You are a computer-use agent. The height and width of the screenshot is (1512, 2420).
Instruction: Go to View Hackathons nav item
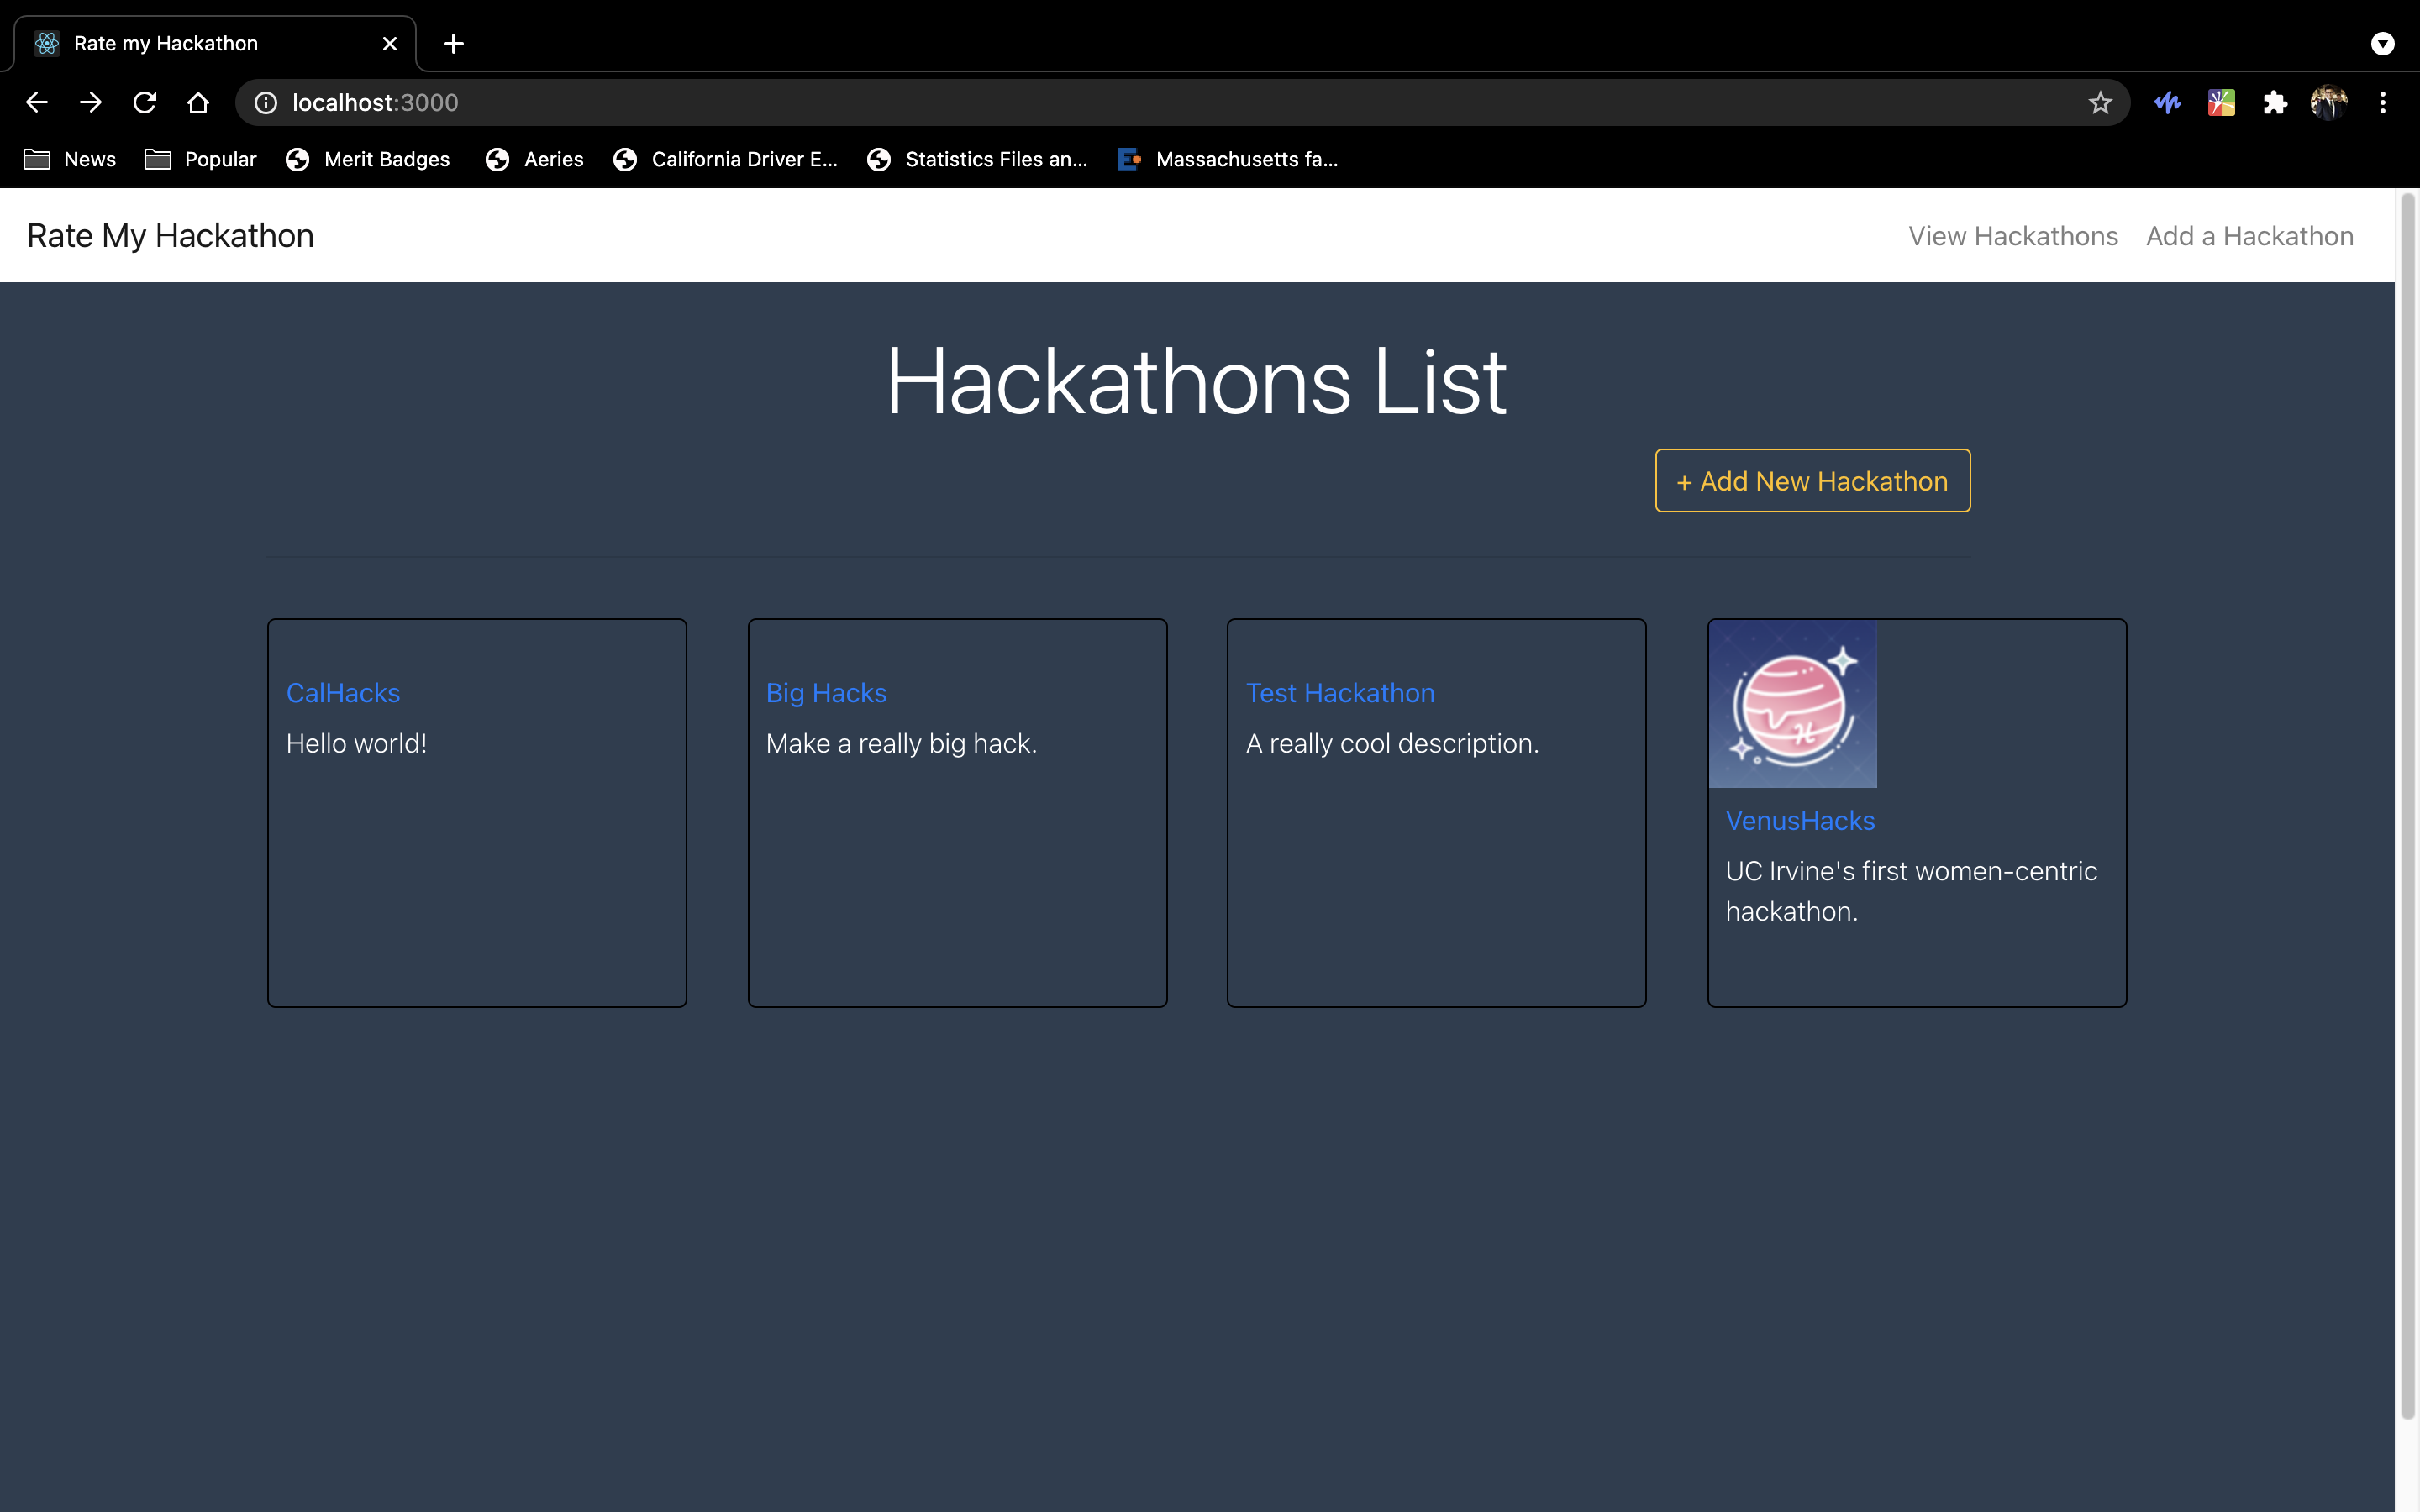click(x=2013, y=236)
